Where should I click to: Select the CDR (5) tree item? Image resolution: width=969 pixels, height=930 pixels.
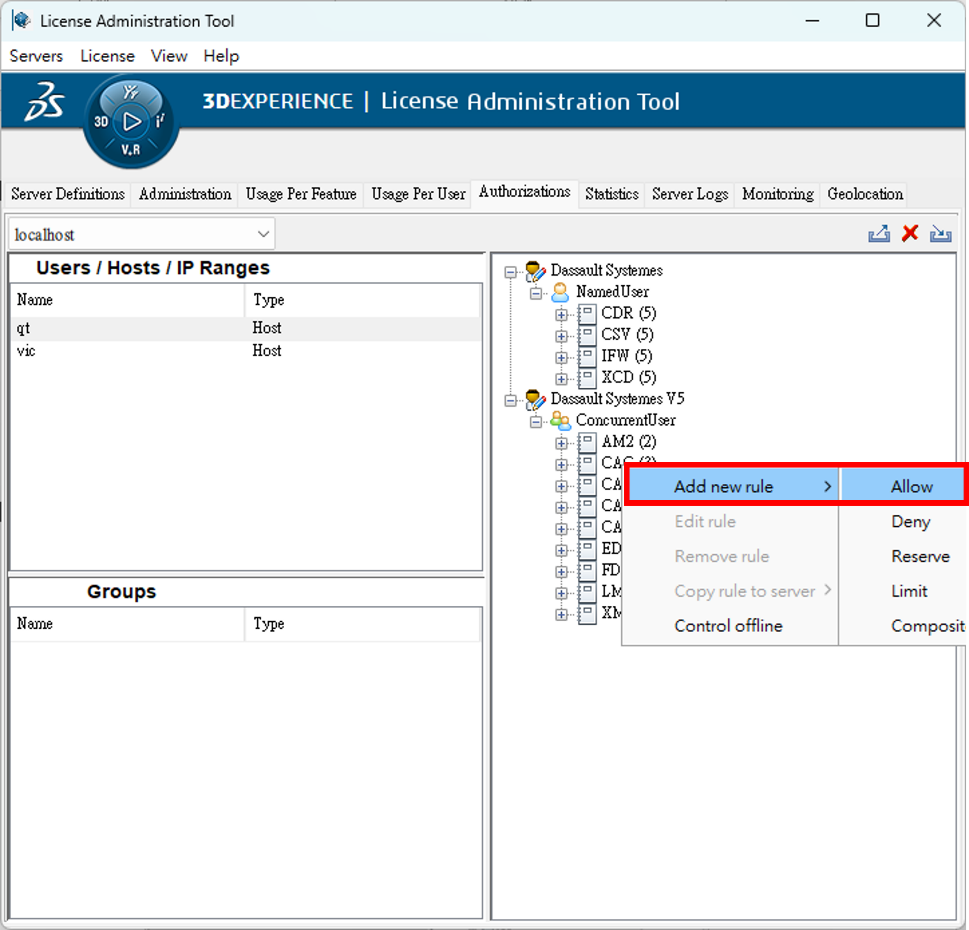(628, 313)
